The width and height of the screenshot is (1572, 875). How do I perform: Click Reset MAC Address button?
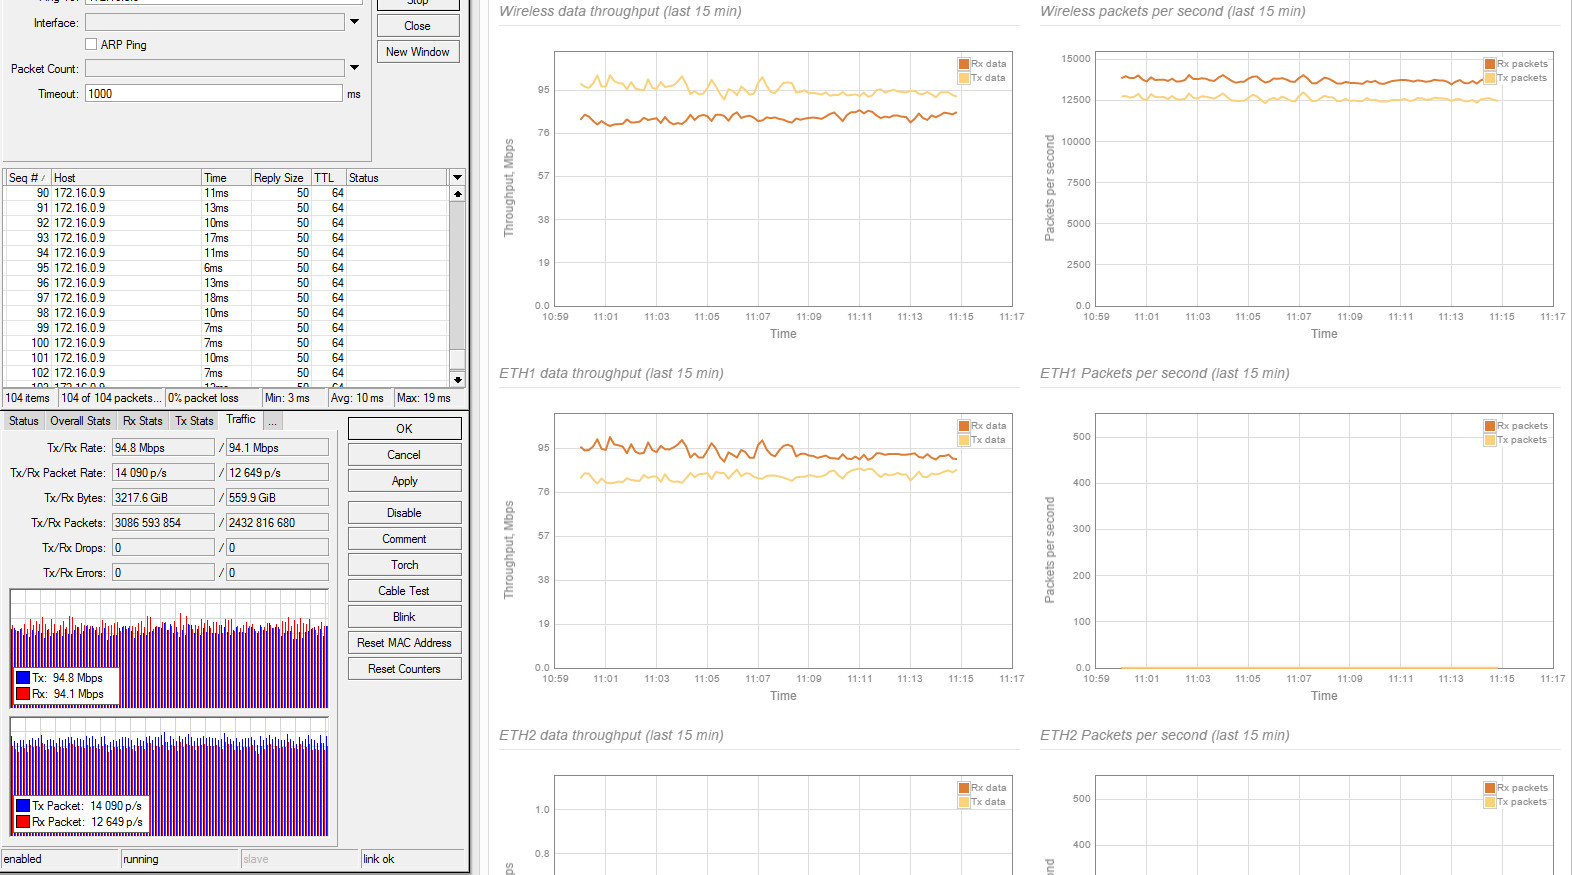[x=404, y=643]
